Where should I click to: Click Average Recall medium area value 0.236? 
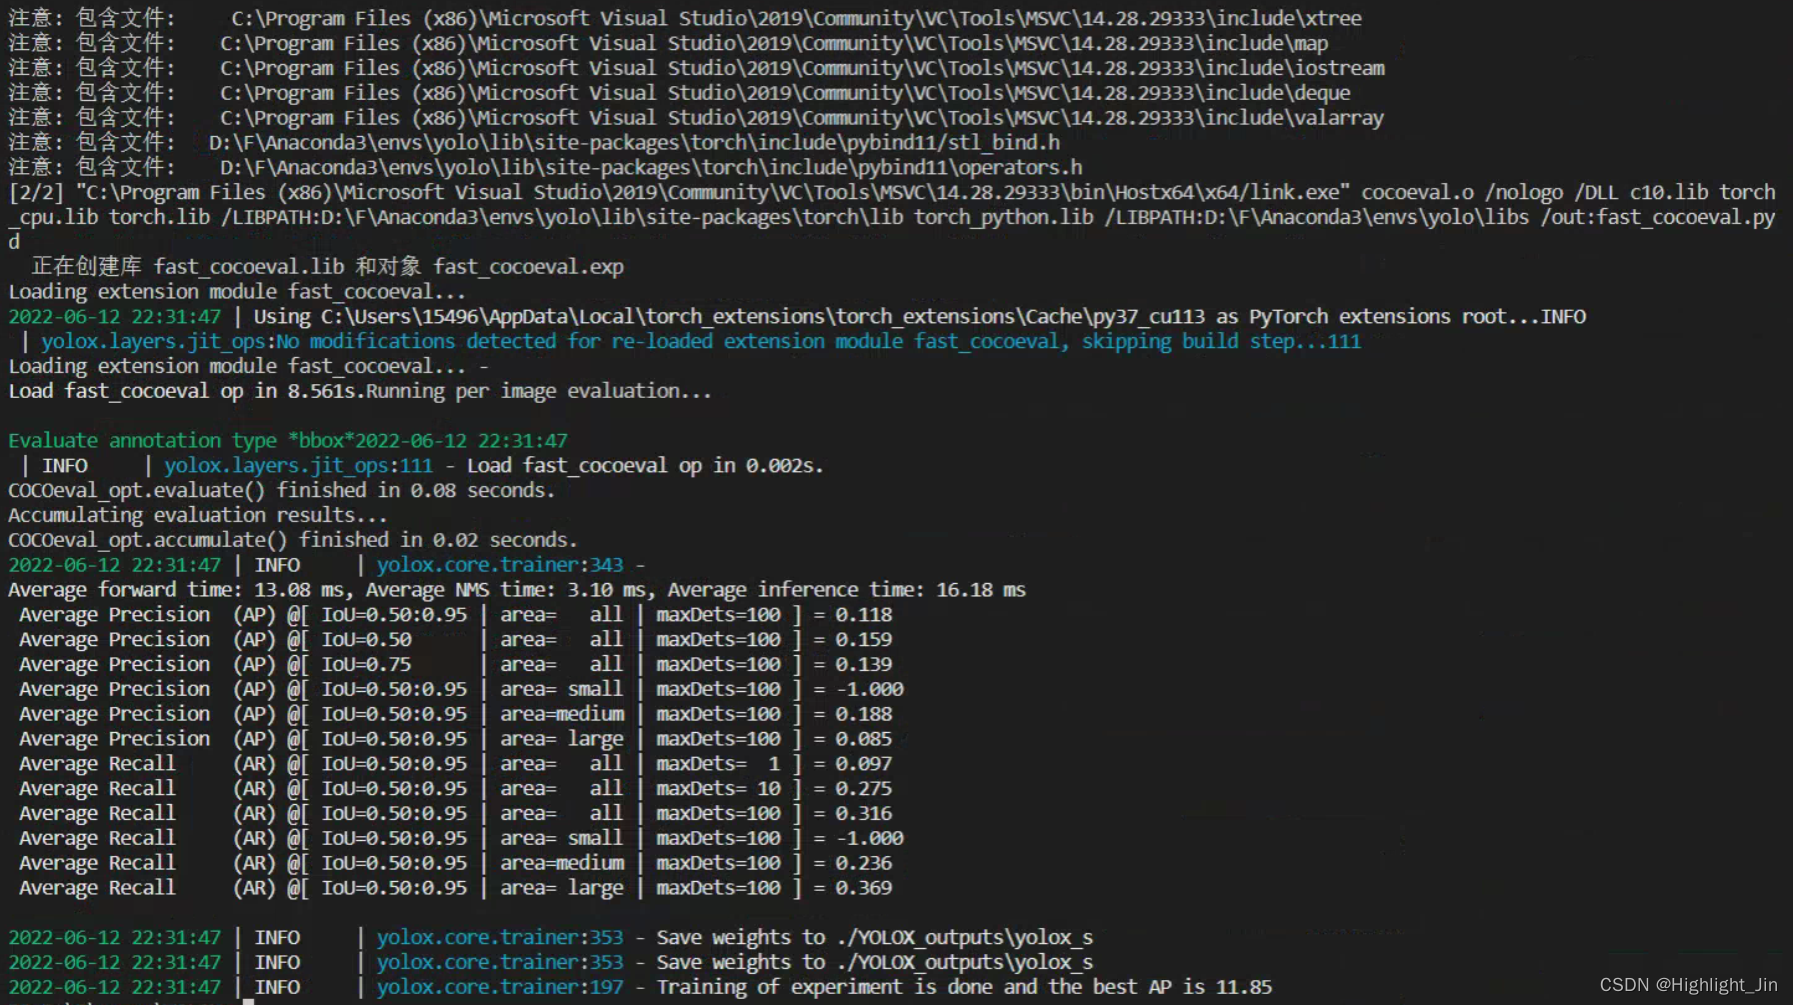click(x=864, y=863)
